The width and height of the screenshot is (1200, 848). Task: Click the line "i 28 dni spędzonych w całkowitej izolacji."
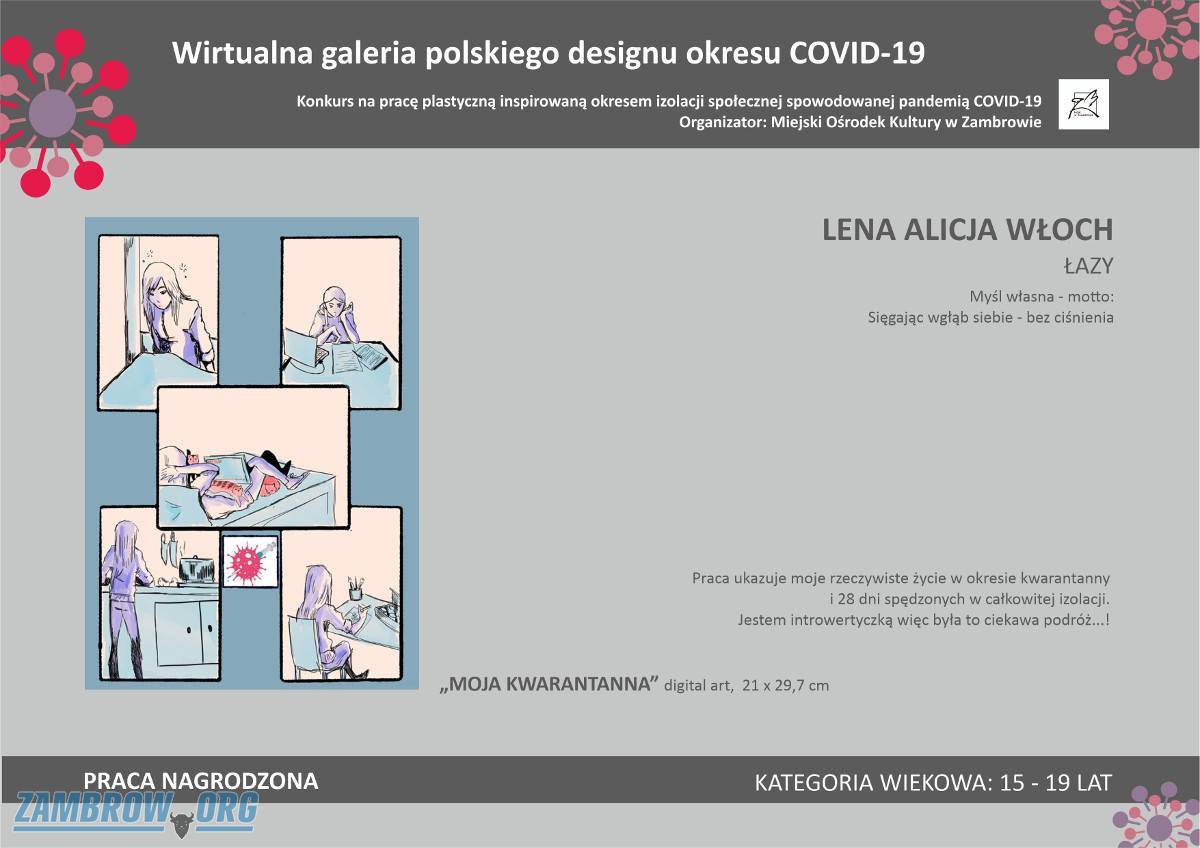coord(970,599)
